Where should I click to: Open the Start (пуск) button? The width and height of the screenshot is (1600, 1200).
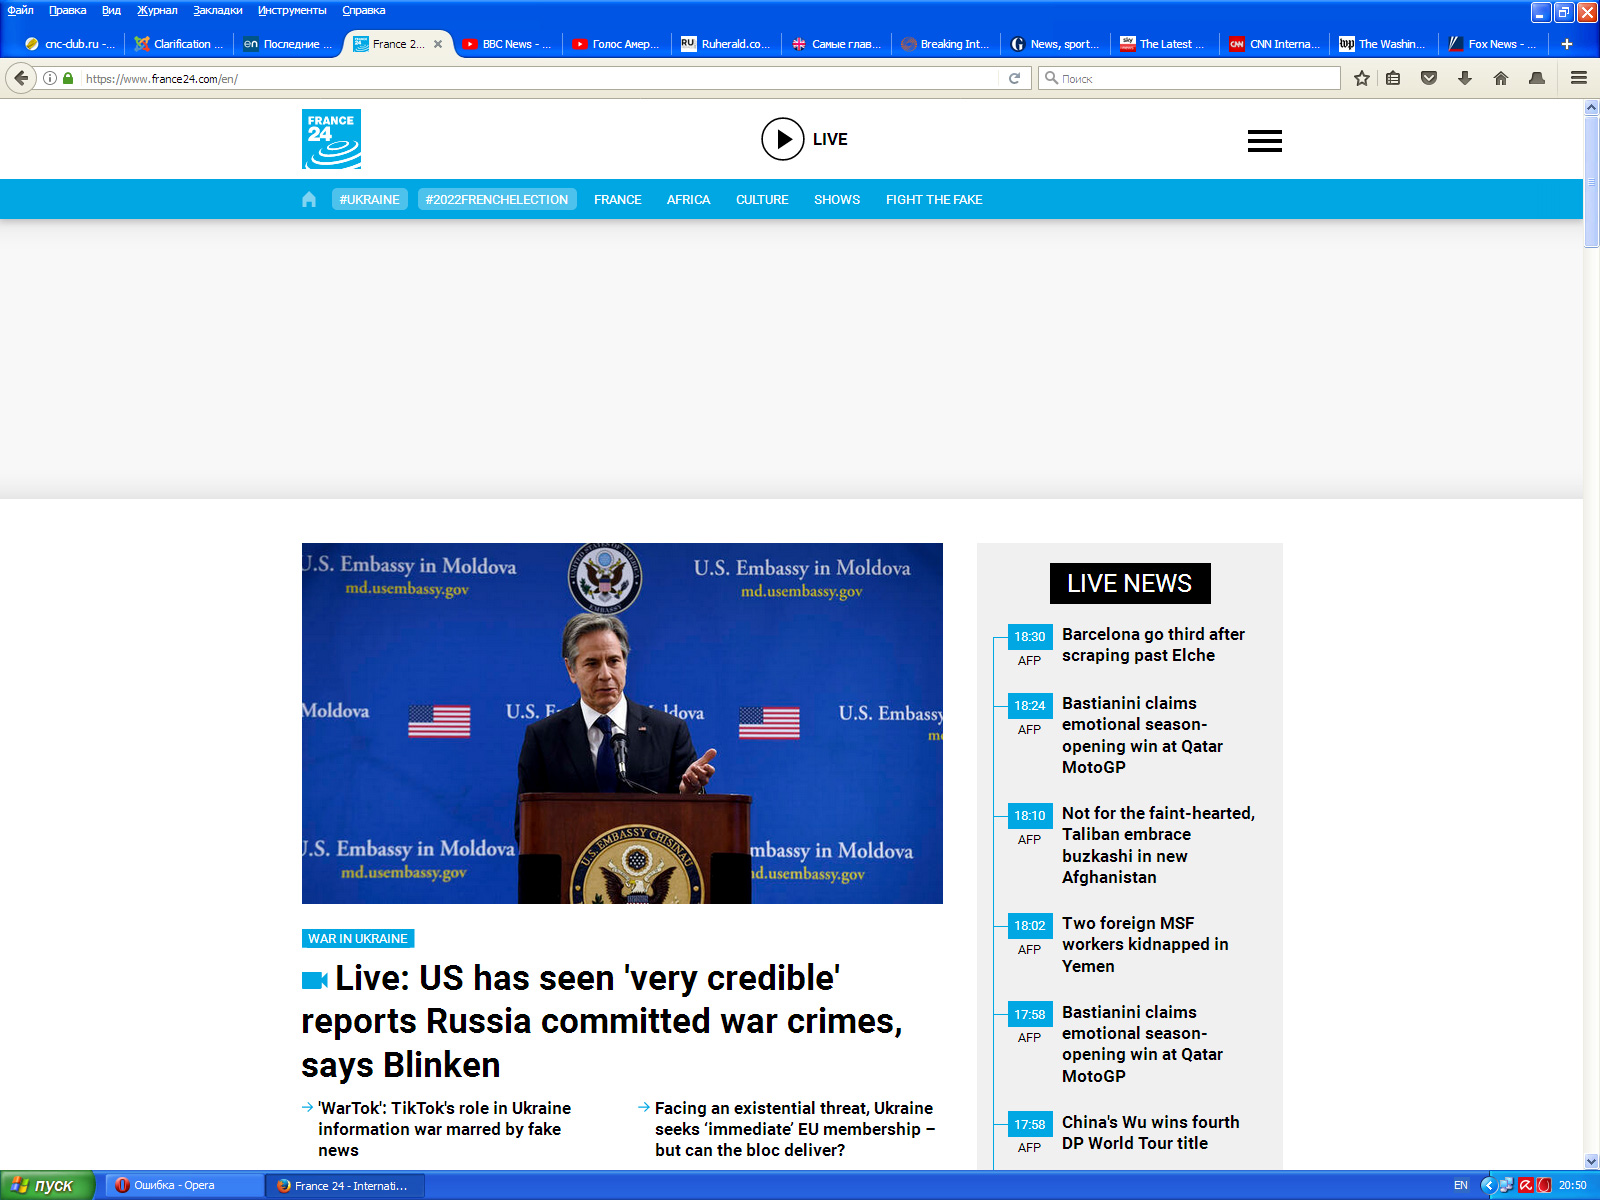(x=47, y=1185)
